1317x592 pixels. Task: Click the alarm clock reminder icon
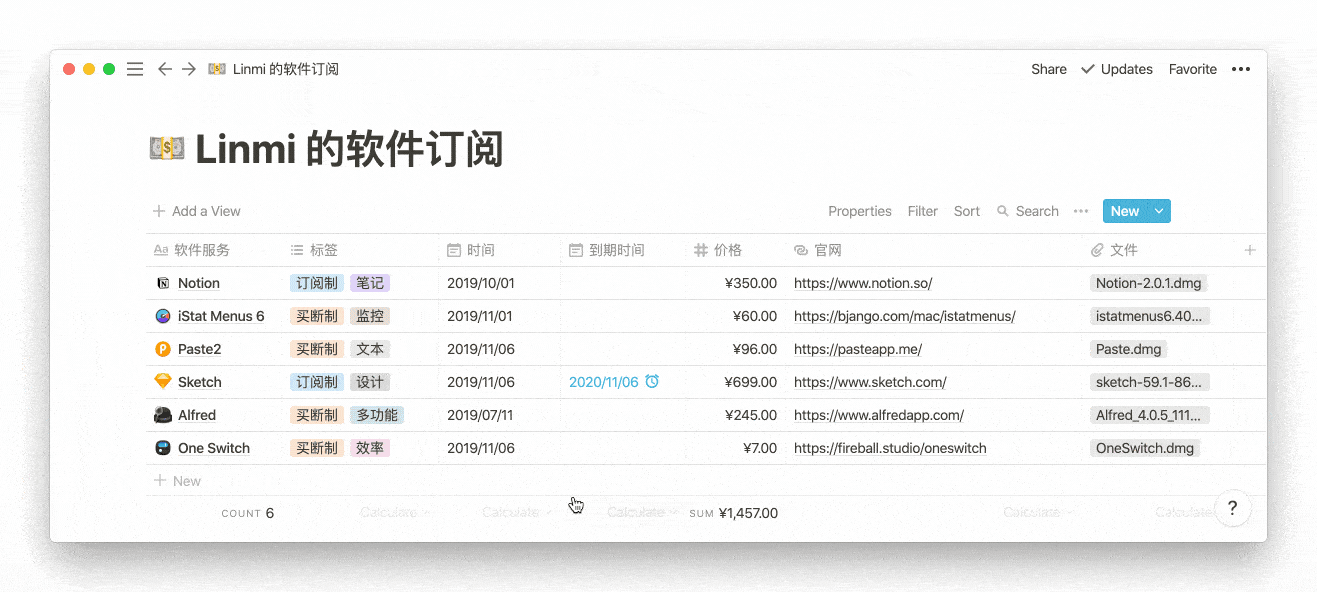click(652, 382)
